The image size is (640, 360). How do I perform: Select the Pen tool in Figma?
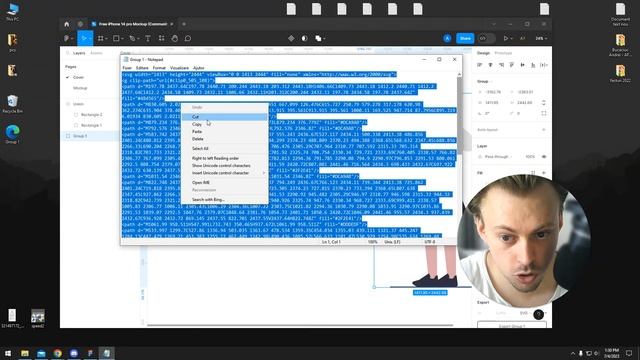click(x=132, y=38)
